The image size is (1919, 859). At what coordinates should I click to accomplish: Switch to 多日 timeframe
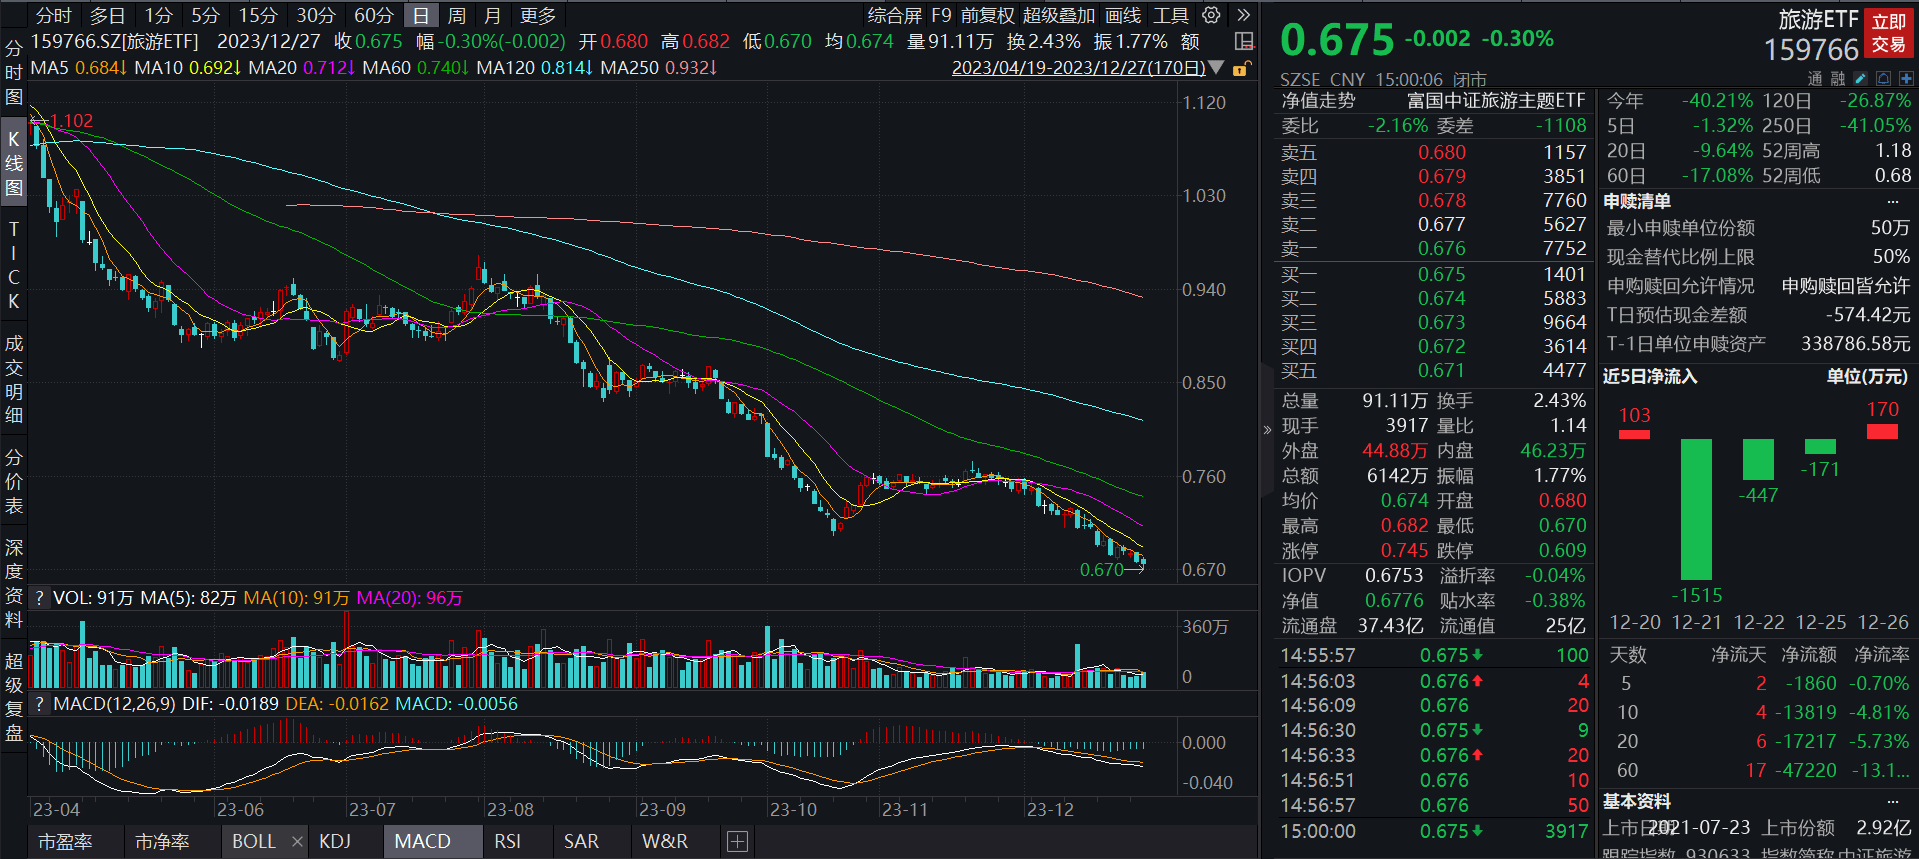107,15
